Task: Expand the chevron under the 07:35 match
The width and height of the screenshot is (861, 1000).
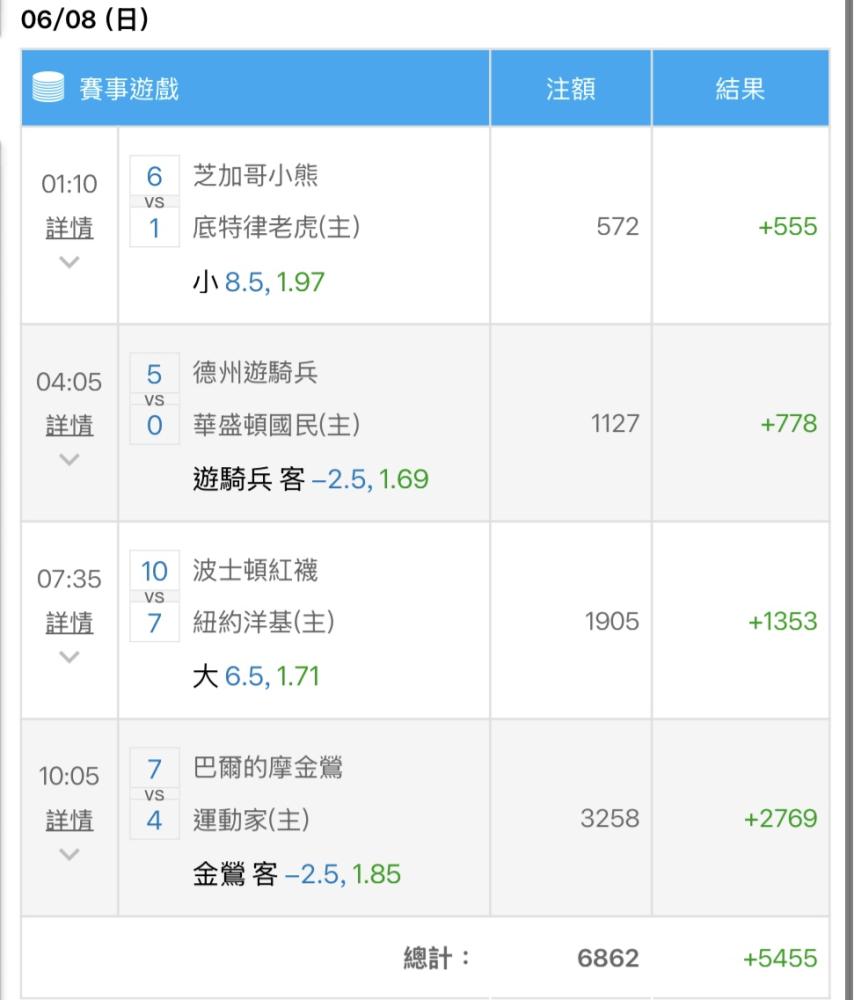Action: (69, 657)
